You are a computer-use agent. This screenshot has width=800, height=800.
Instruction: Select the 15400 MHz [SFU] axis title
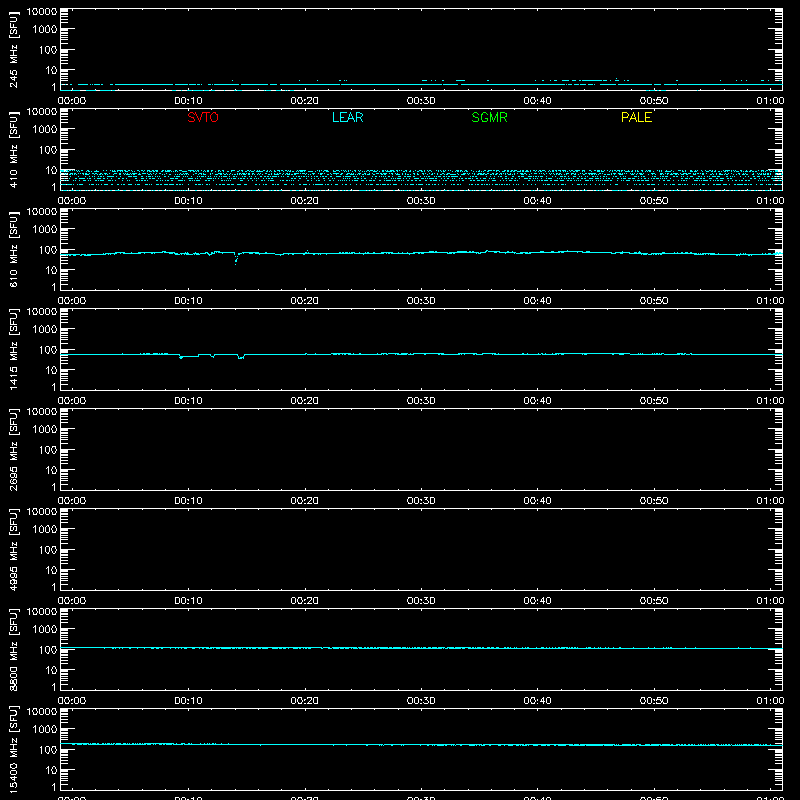coord(13,749)
